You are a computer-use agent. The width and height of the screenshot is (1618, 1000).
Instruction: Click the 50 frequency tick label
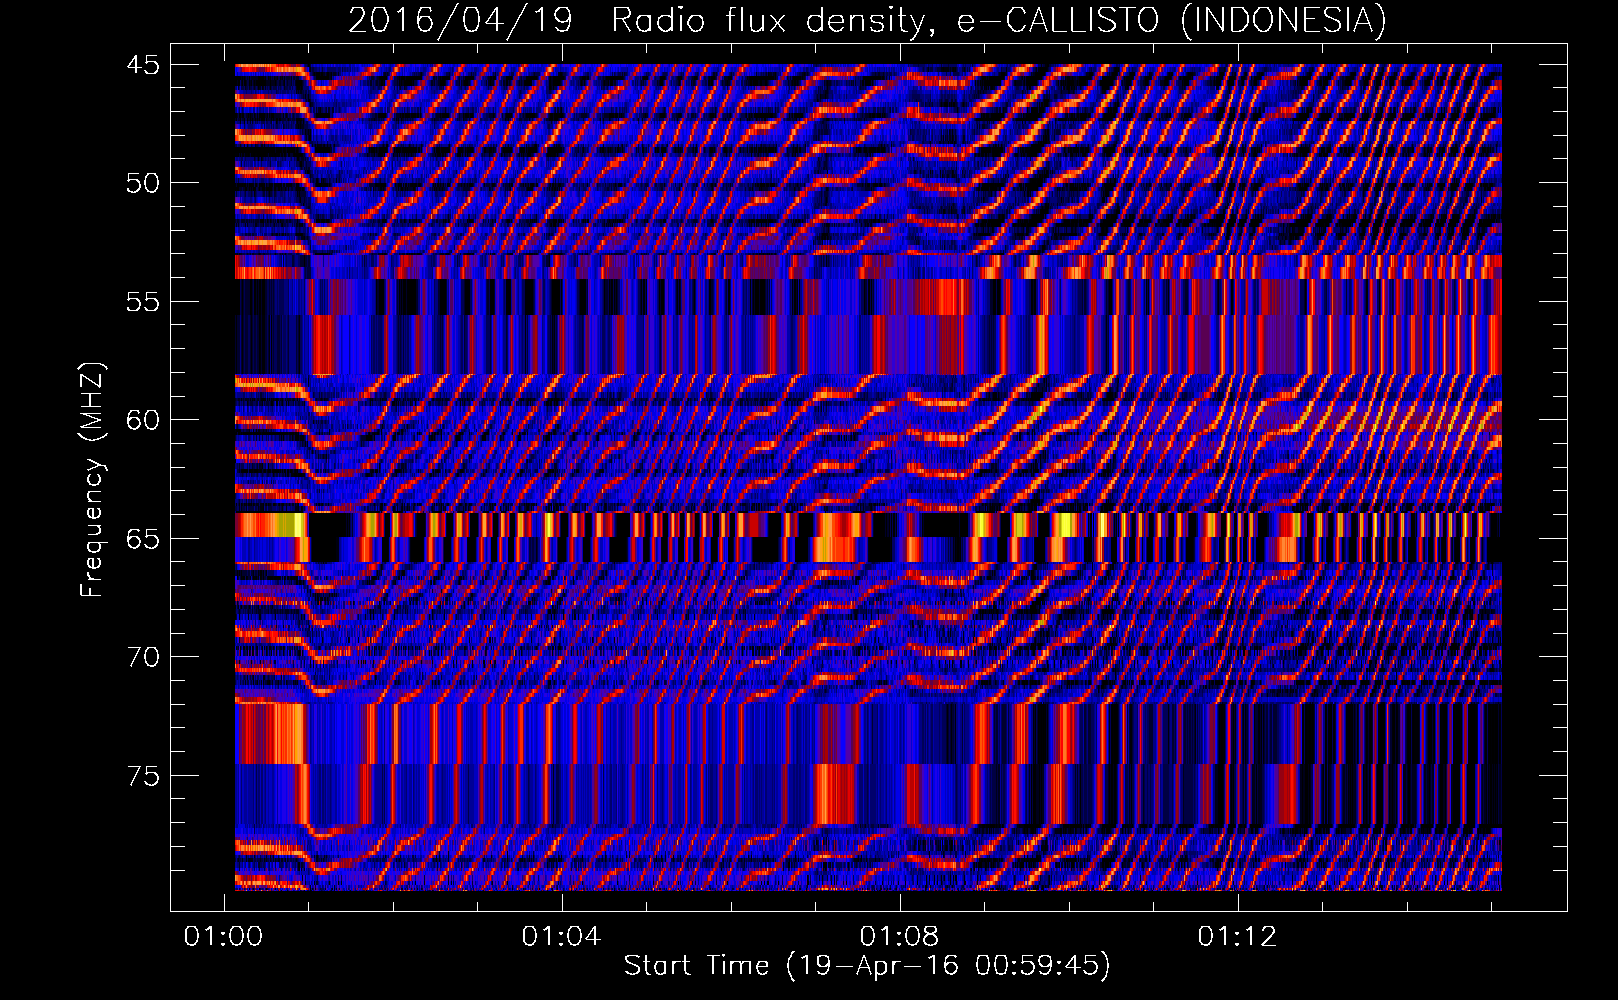pyautogui.click(x=142, y=183)
